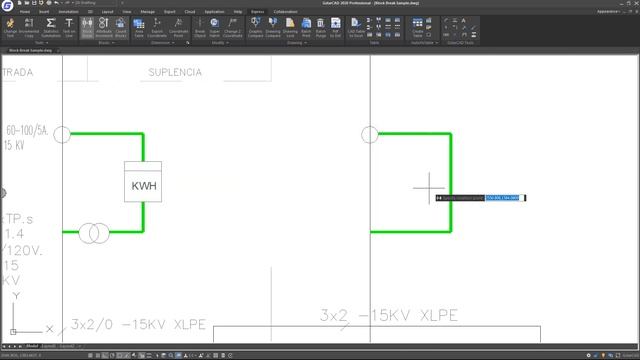Switch to the Layout2 tab
640x360 pixels.
pyautogui.click(x=67, y=346)
